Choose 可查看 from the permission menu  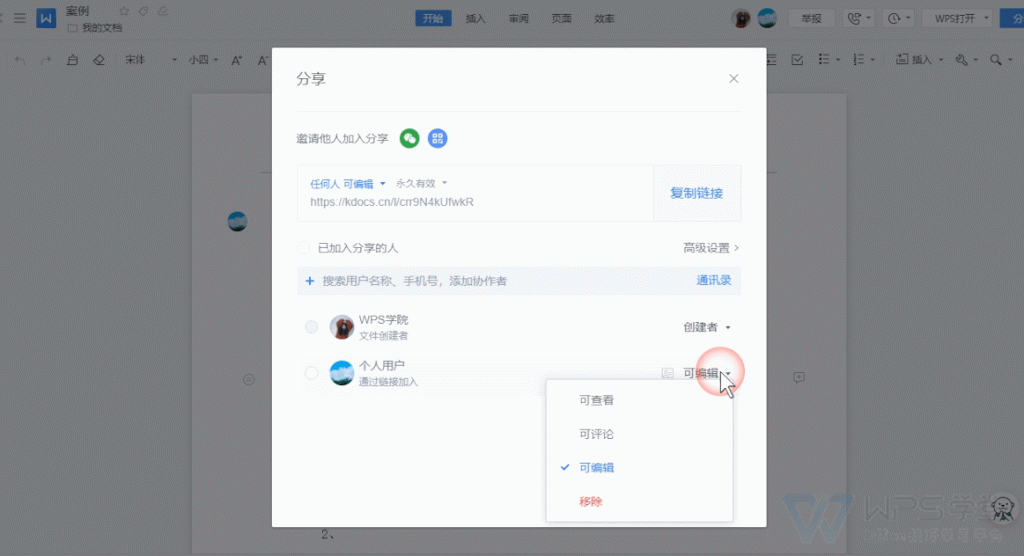tap(596, 400)
